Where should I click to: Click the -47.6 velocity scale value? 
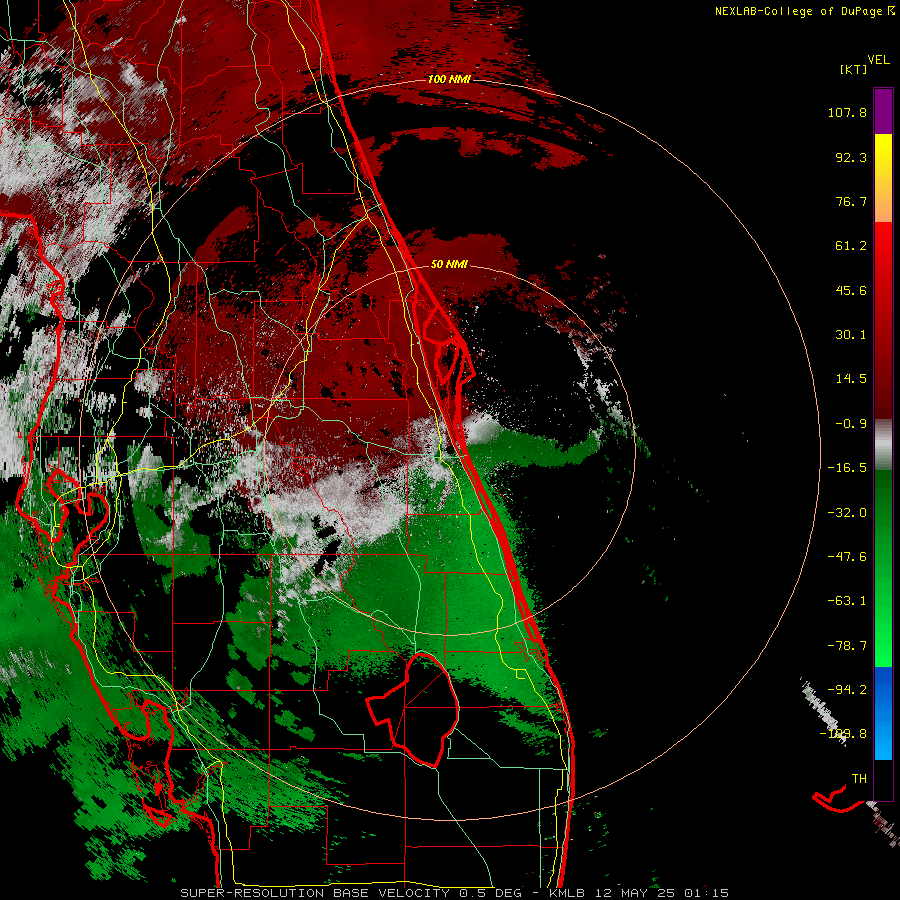click(x=847, y=557)
